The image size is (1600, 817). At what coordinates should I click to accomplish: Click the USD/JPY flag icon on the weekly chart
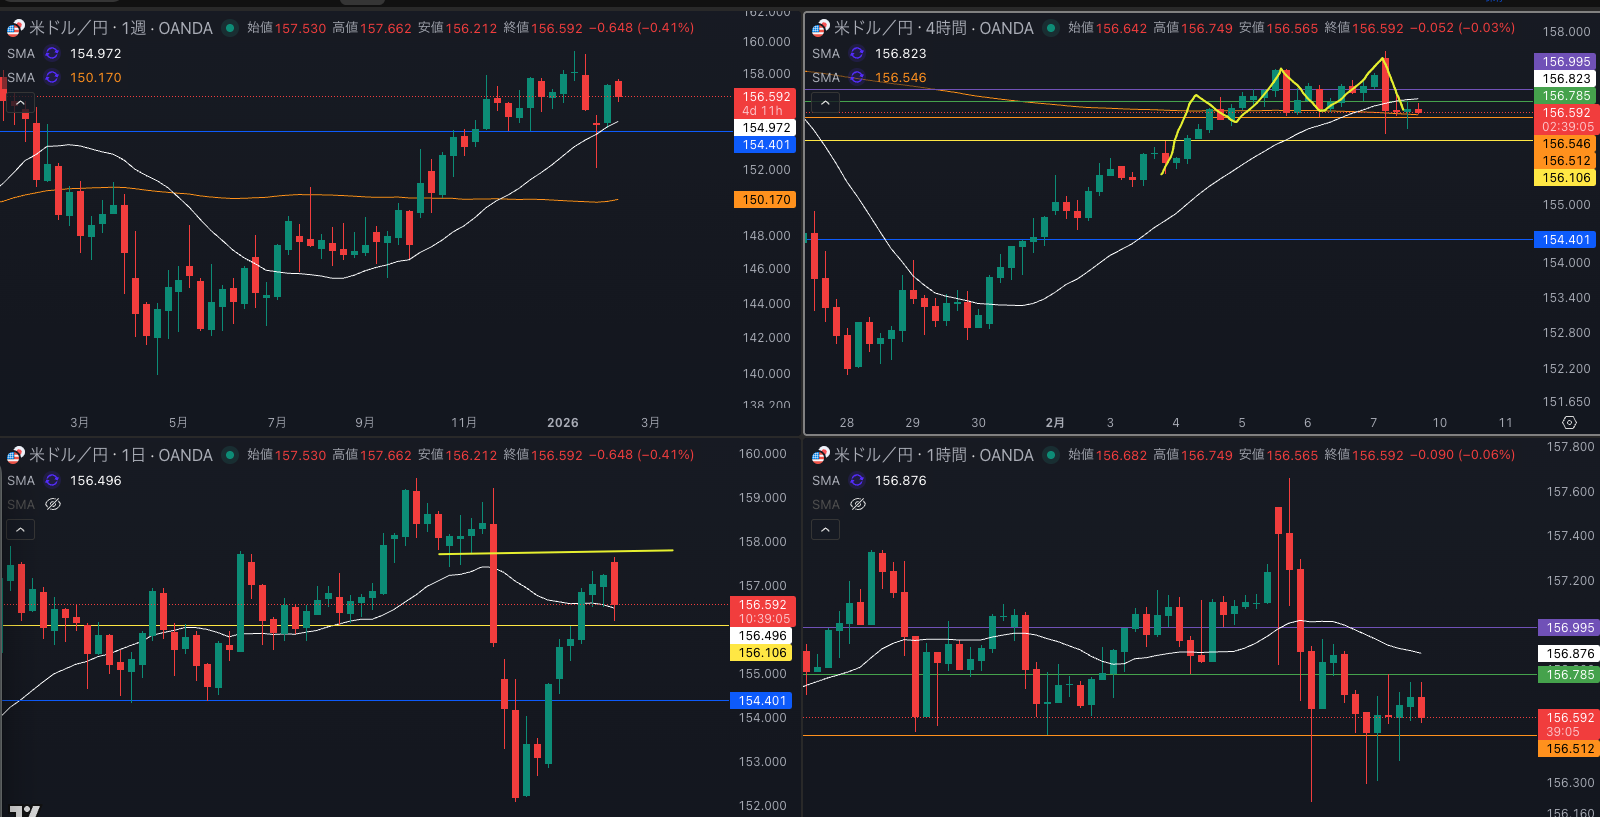pos(15,28)
